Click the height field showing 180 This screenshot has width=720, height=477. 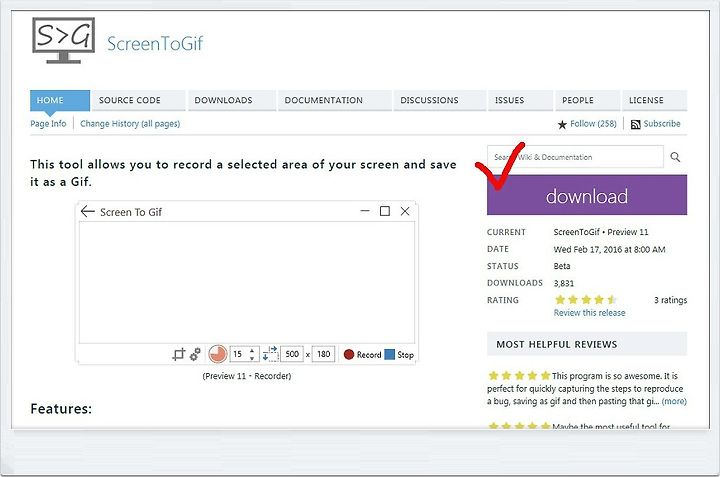tap(323, 354)
